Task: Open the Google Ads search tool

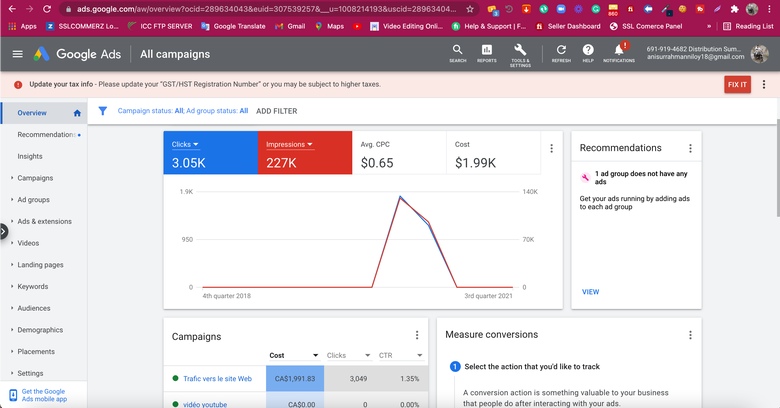Action: coord(457,52)
